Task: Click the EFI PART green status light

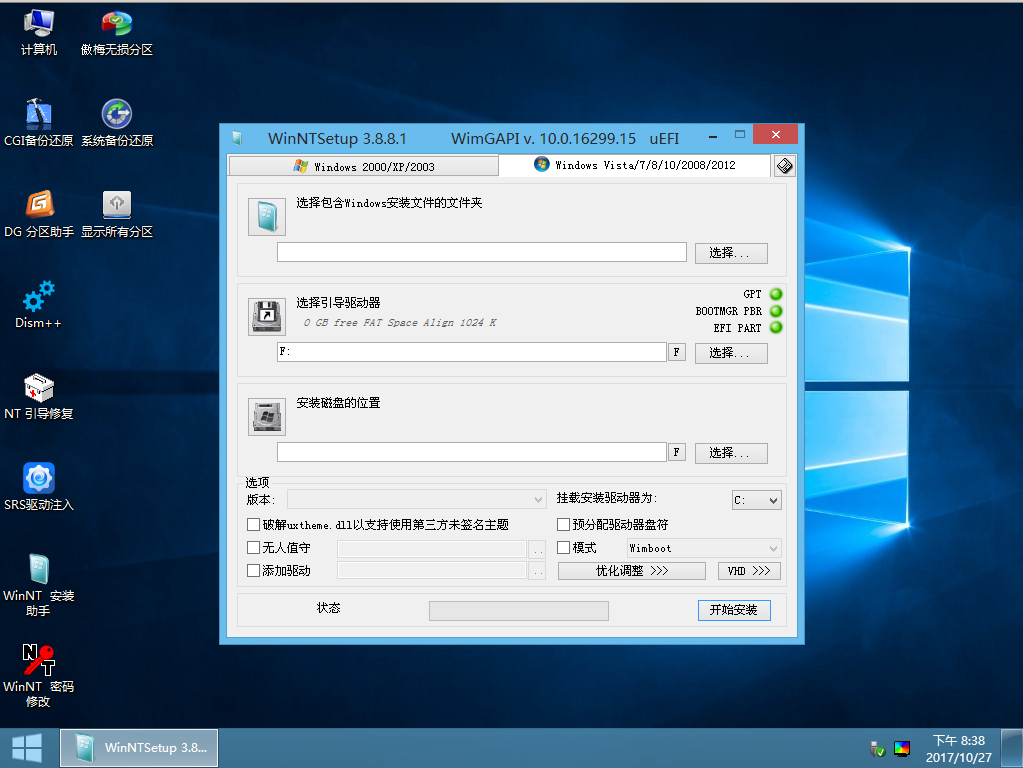Action: pyautogui.click(x=776, y=328)
